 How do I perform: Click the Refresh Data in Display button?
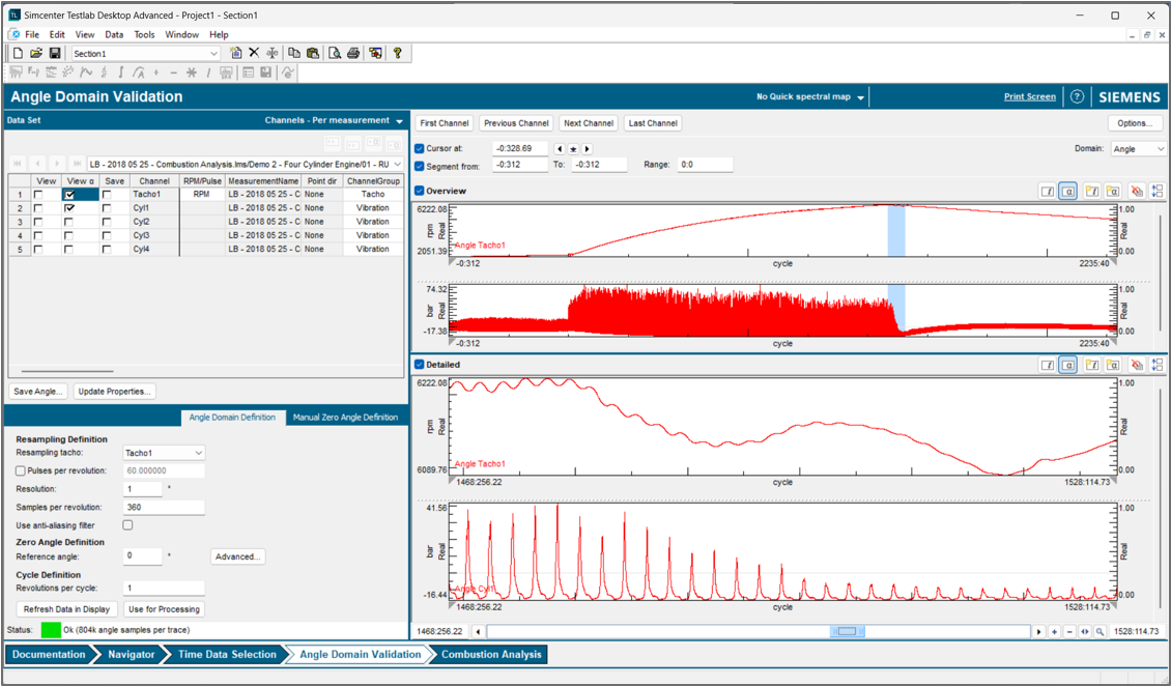pos(67,609)
